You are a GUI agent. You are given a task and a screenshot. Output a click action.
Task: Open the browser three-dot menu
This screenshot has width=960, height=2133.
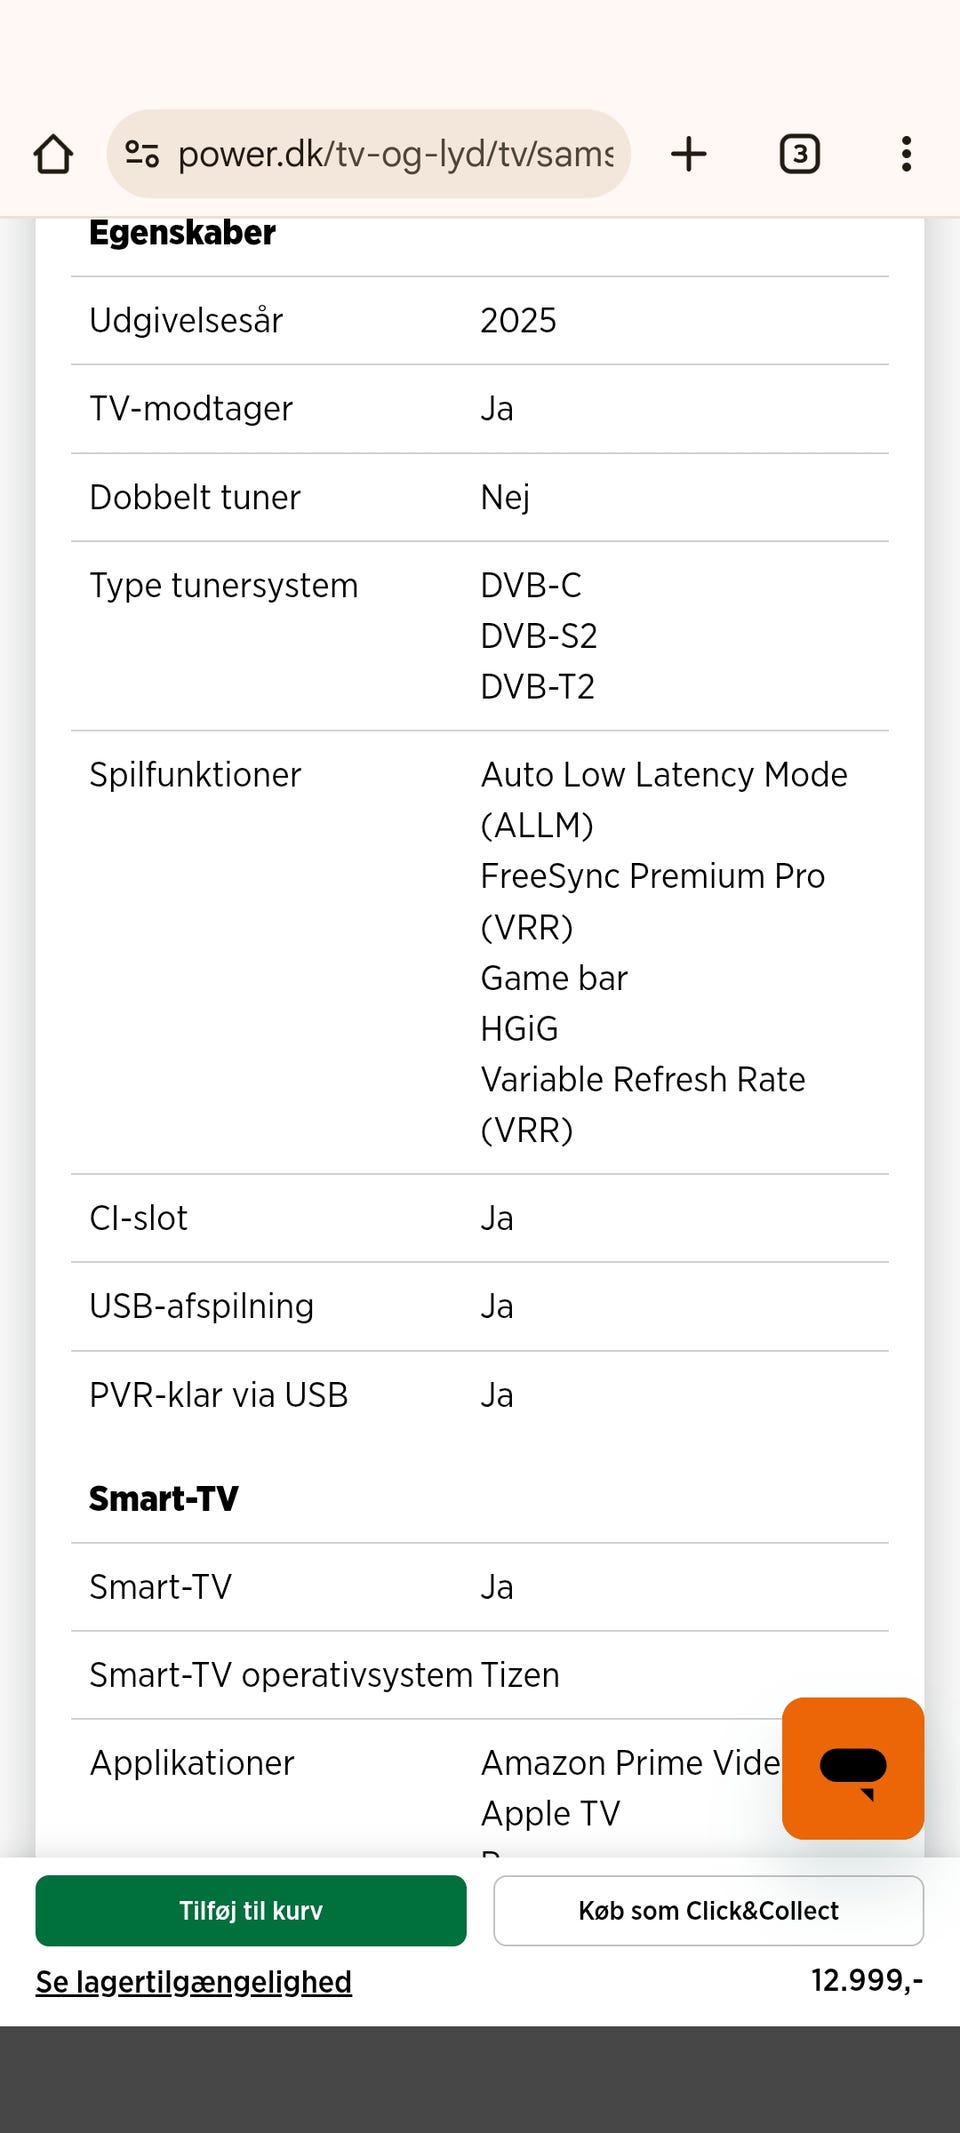pyautogui.click(x=906, y=154)
